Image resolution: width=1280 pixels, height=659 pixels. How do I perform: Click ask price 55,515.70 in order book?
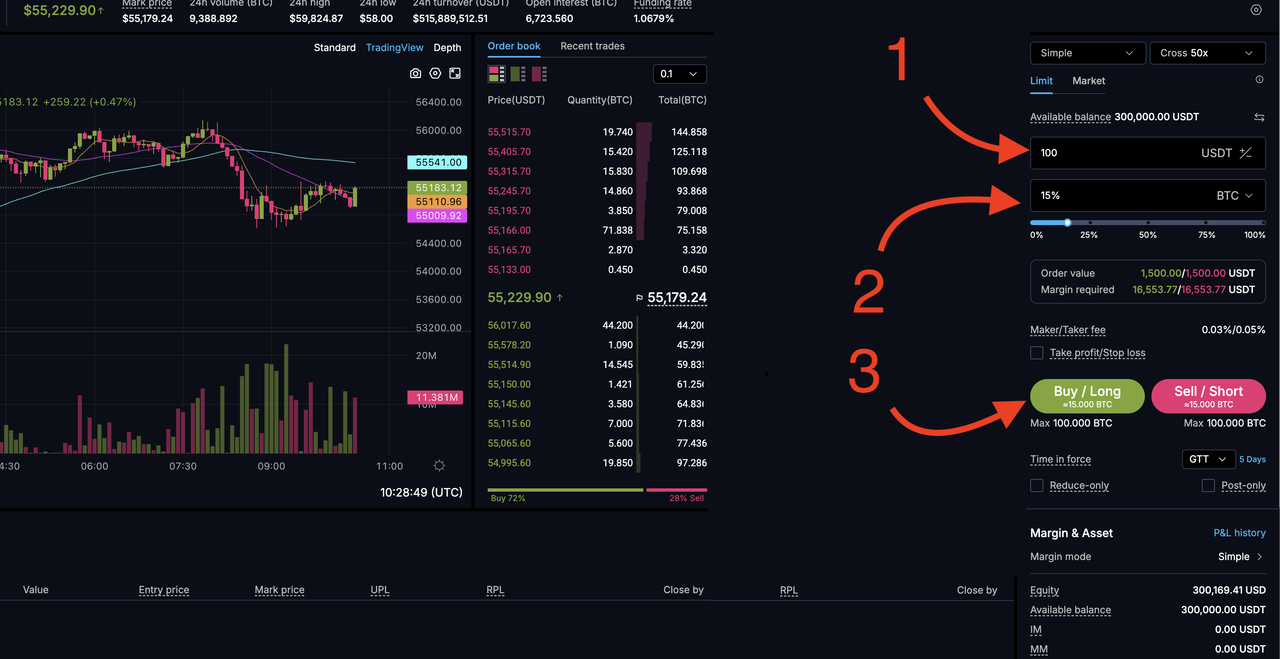(x=509, y=132)
